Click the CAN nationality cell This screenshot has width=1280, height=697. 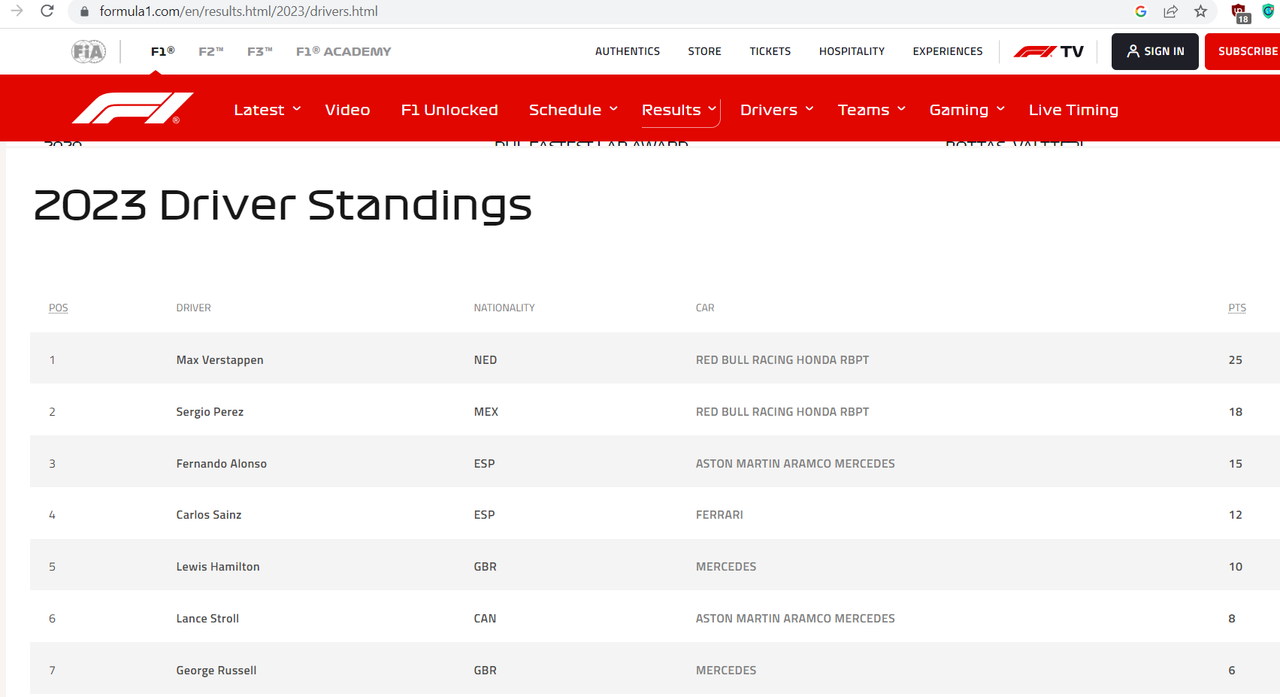pos(485,619)
